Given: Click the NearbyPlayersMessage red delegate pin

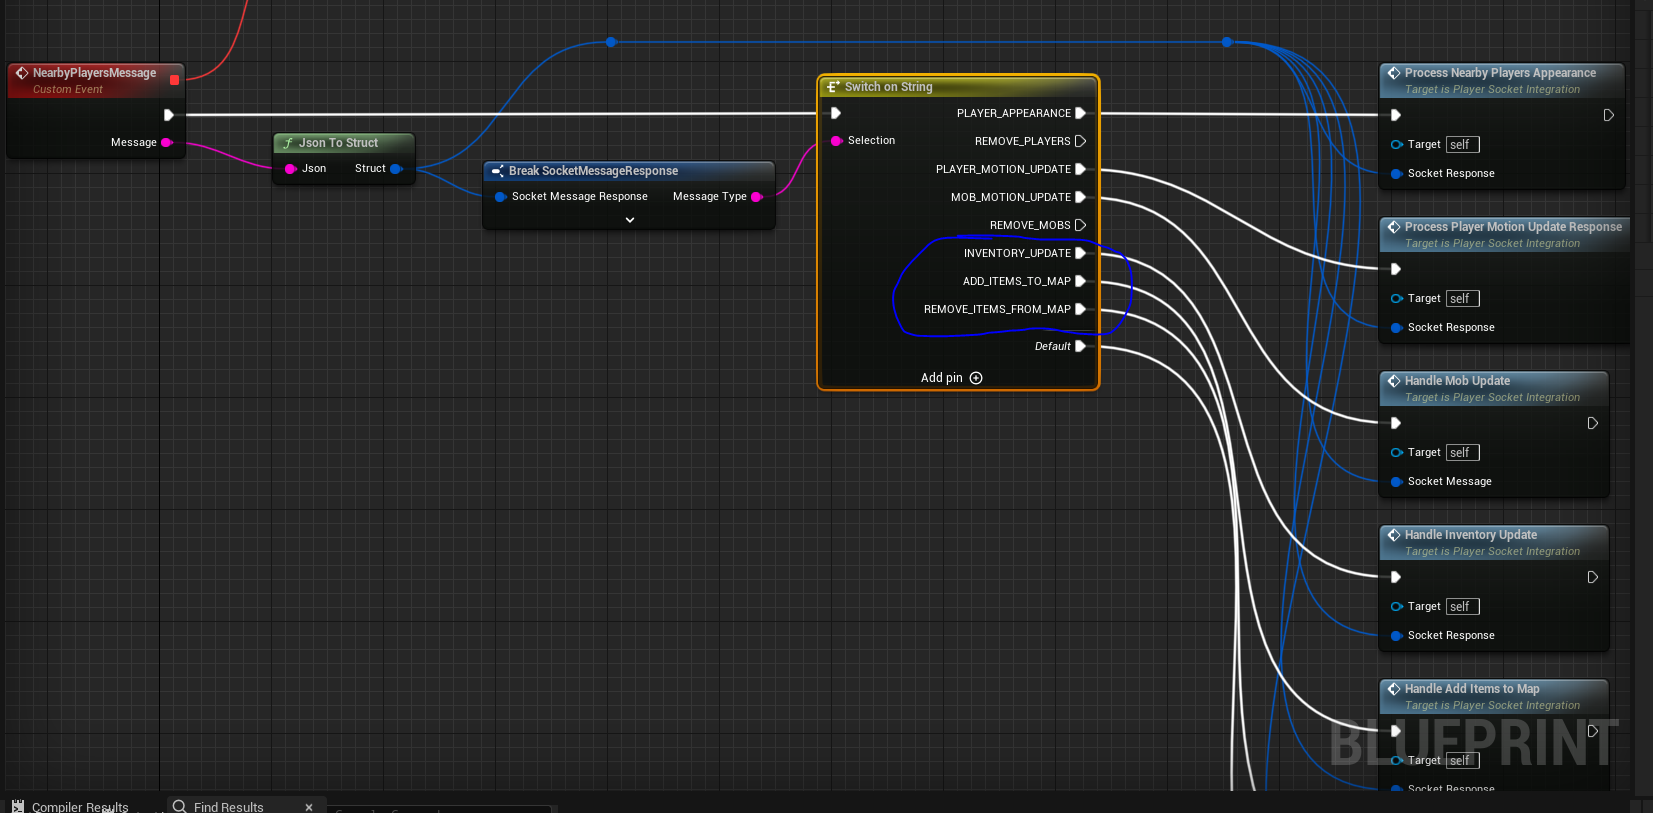Looking at the screenshot, I should [x=175, y=80].
